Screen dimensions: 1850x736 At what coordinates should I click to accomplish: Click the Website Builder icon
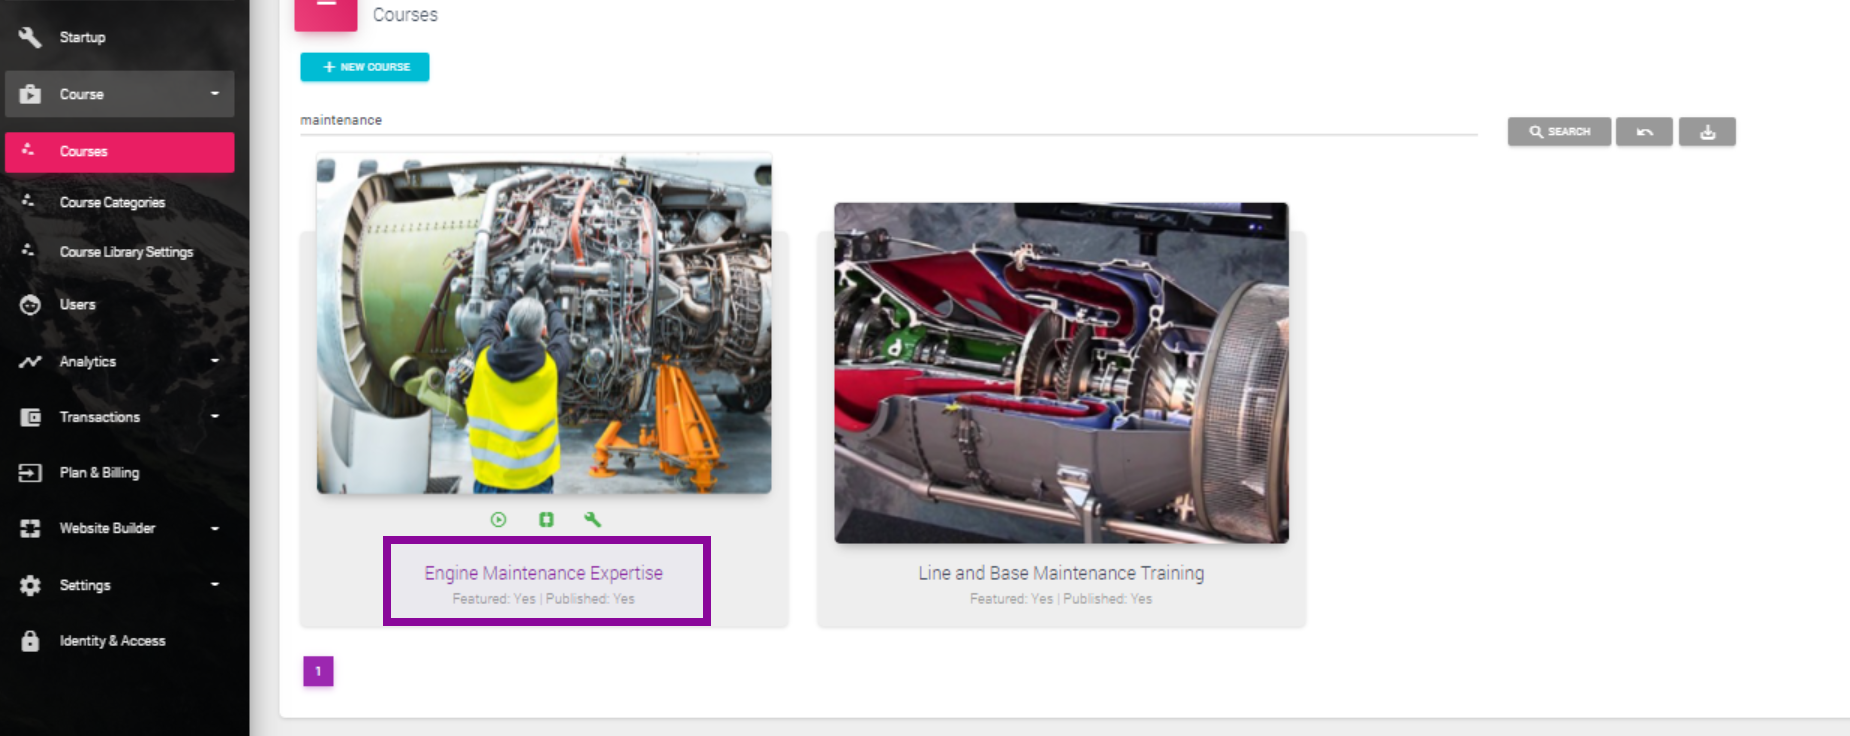coord(30,528)
